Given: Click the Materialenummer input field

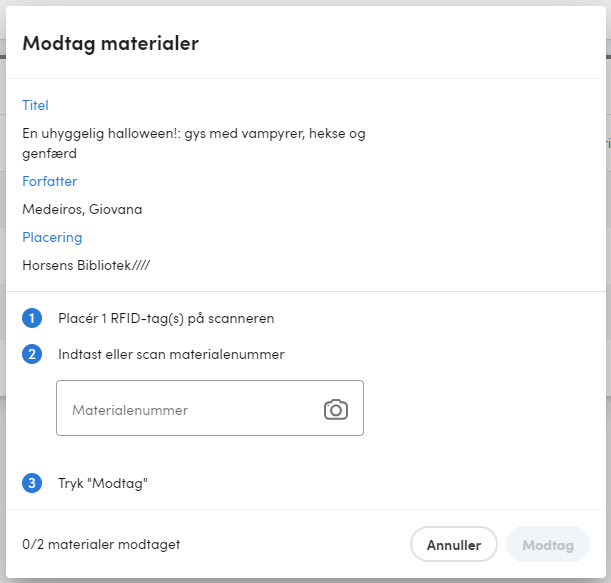Looking at the screenshot, I should pyautogui.click(x=210, y=408).
